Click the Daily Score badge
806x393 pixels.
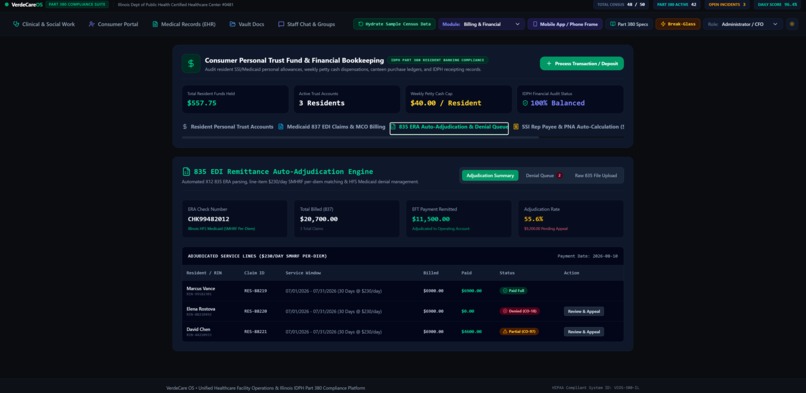tap(777, 5)
